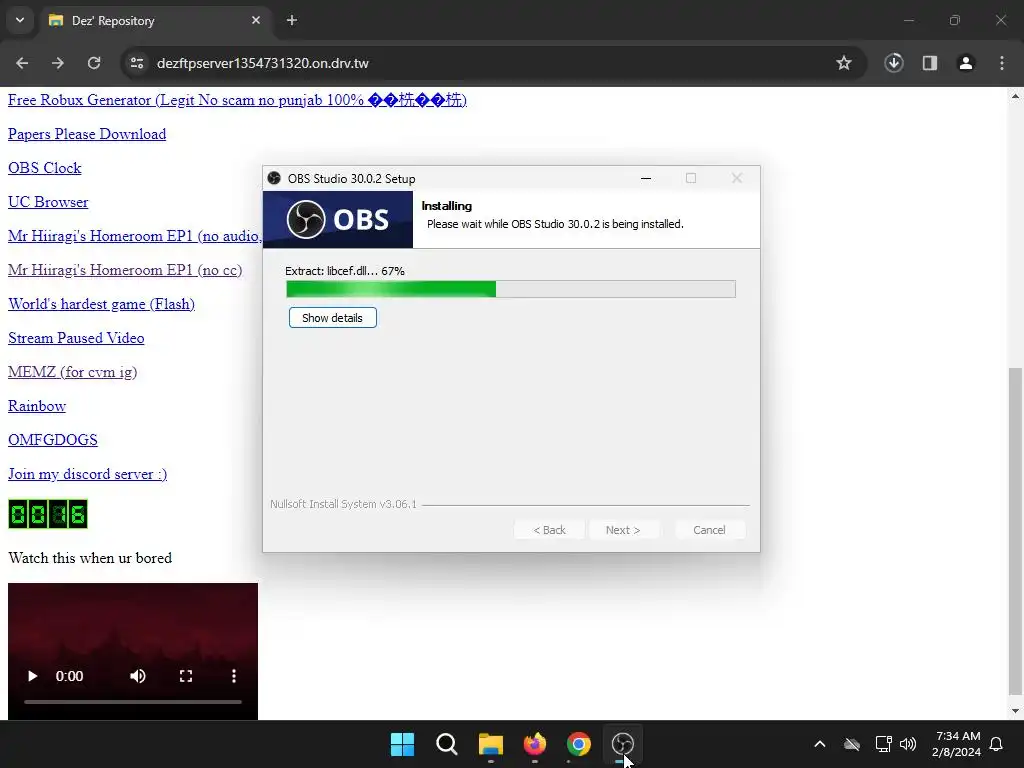Click the Next button in installer
Screen dimensions: 1024x768
pyautogui.click(x=623, y=530)
